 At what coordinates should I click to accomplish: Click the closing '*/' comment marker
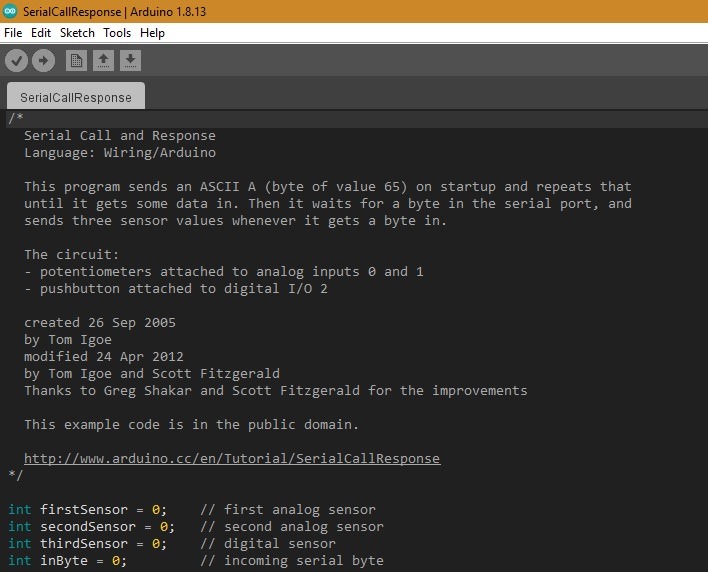(16, 475)
